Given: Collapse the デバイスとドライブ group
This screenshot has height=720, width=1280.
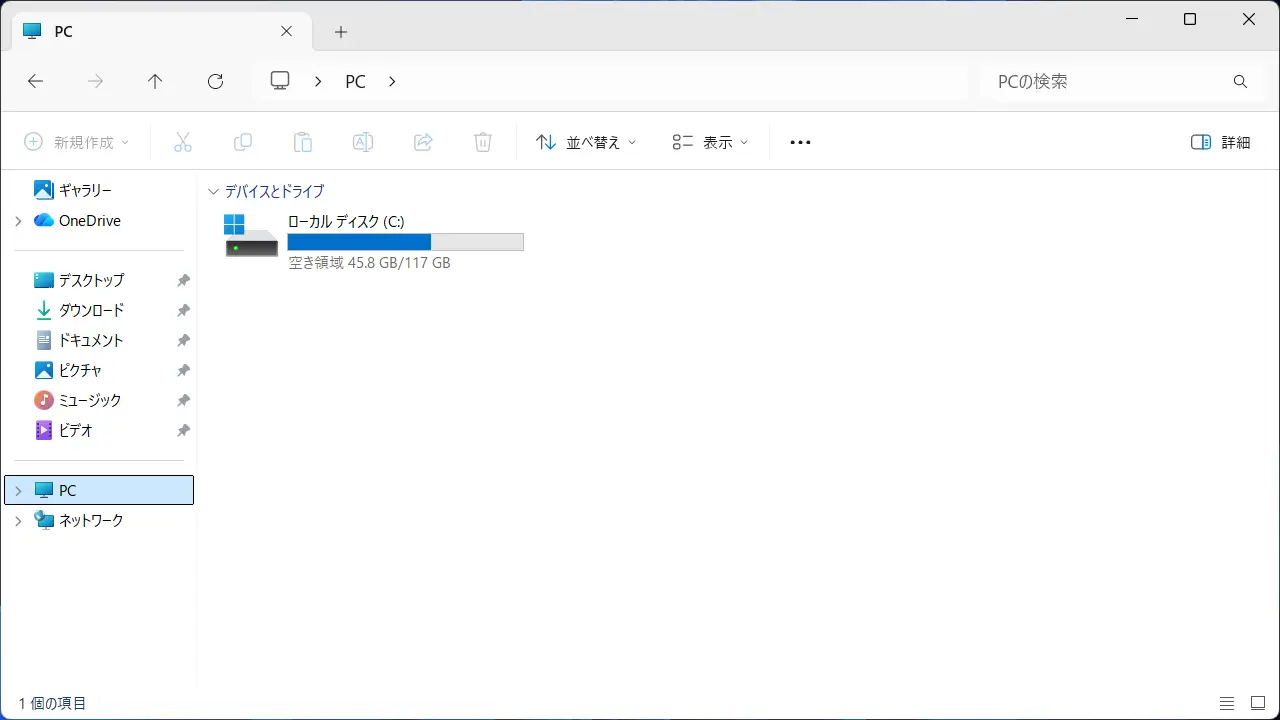Looking at the screenshot, I should pyautogui.click(x=213, y=191).
